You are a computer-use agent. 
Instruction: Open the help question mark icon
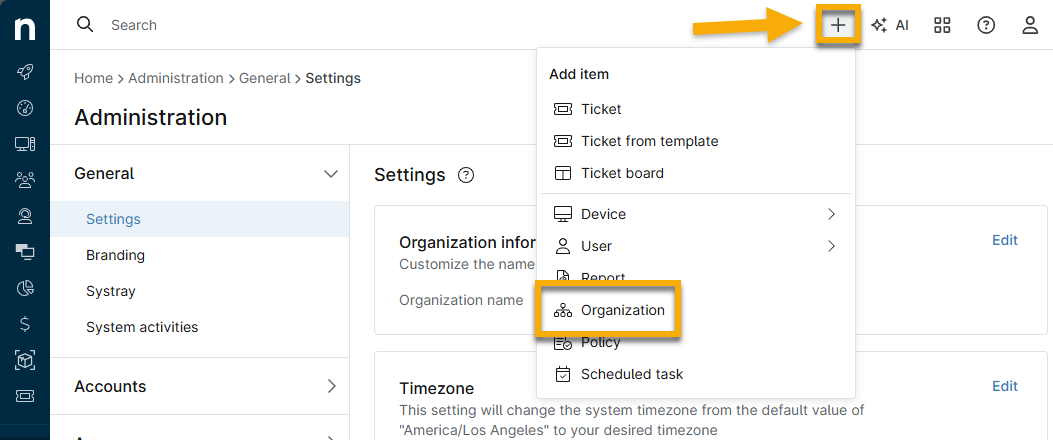coord(986,26)
